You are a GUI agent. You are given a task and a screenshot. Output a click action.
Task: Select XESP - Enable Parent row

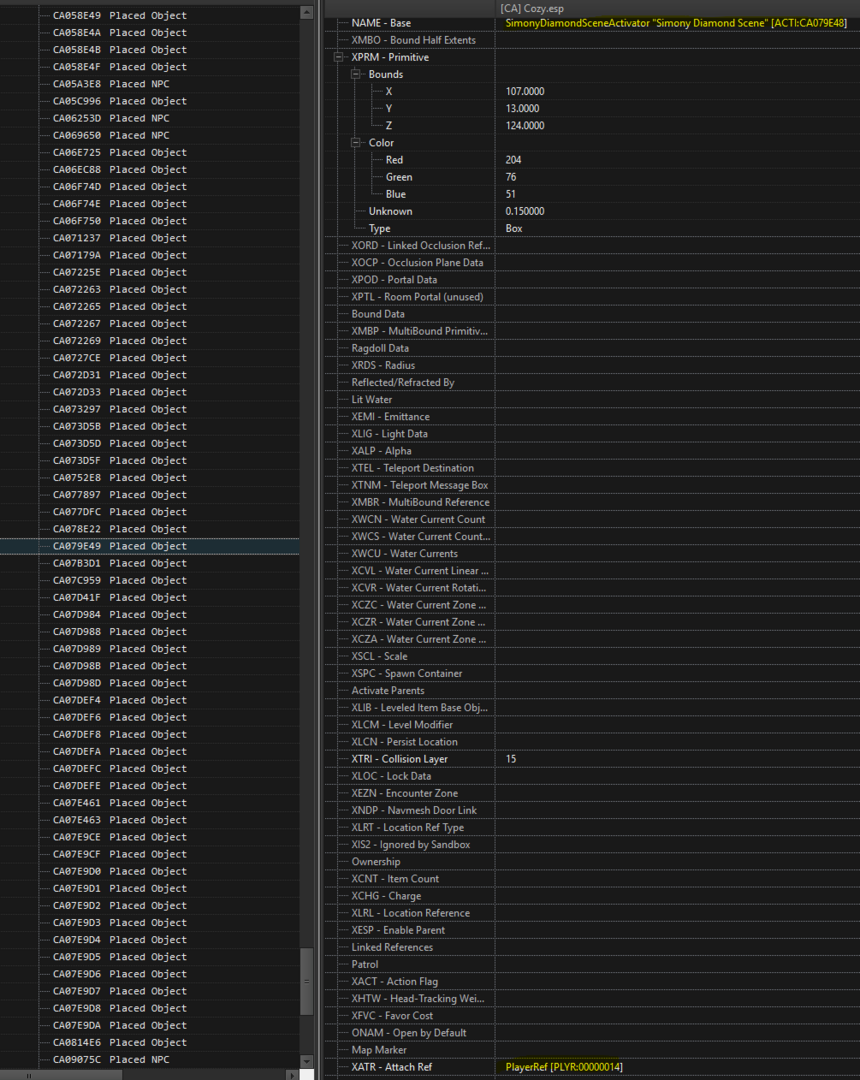[592, 930]
